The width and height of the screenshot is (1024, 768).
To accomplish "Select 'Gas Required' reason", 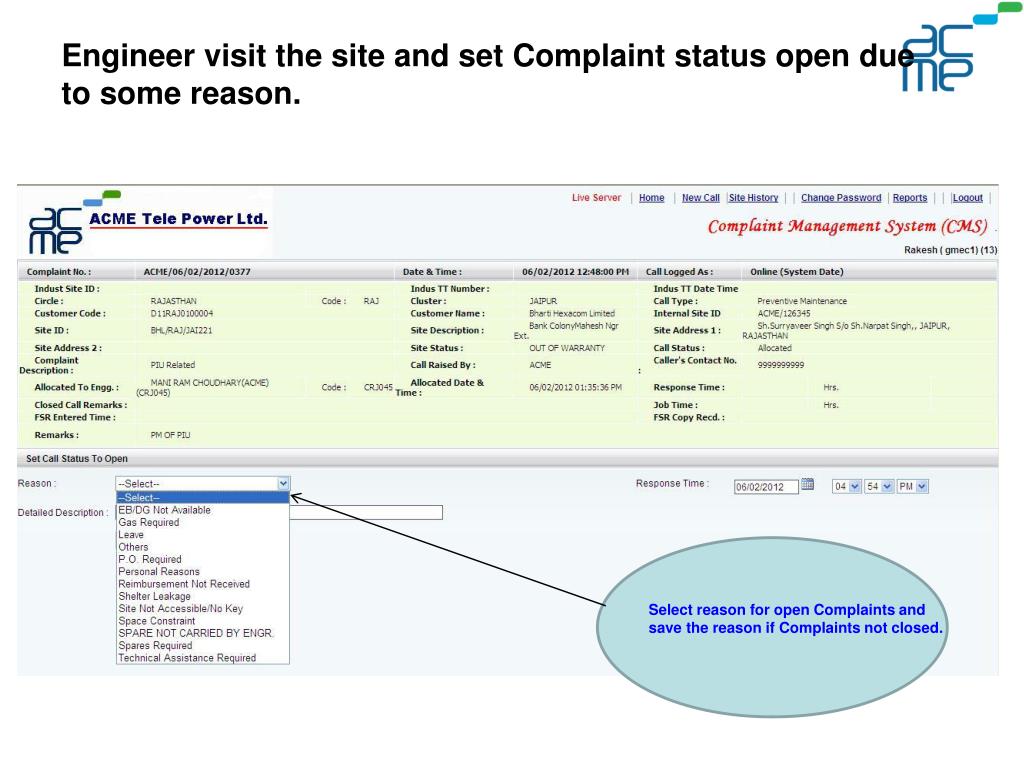I will 202,522.
